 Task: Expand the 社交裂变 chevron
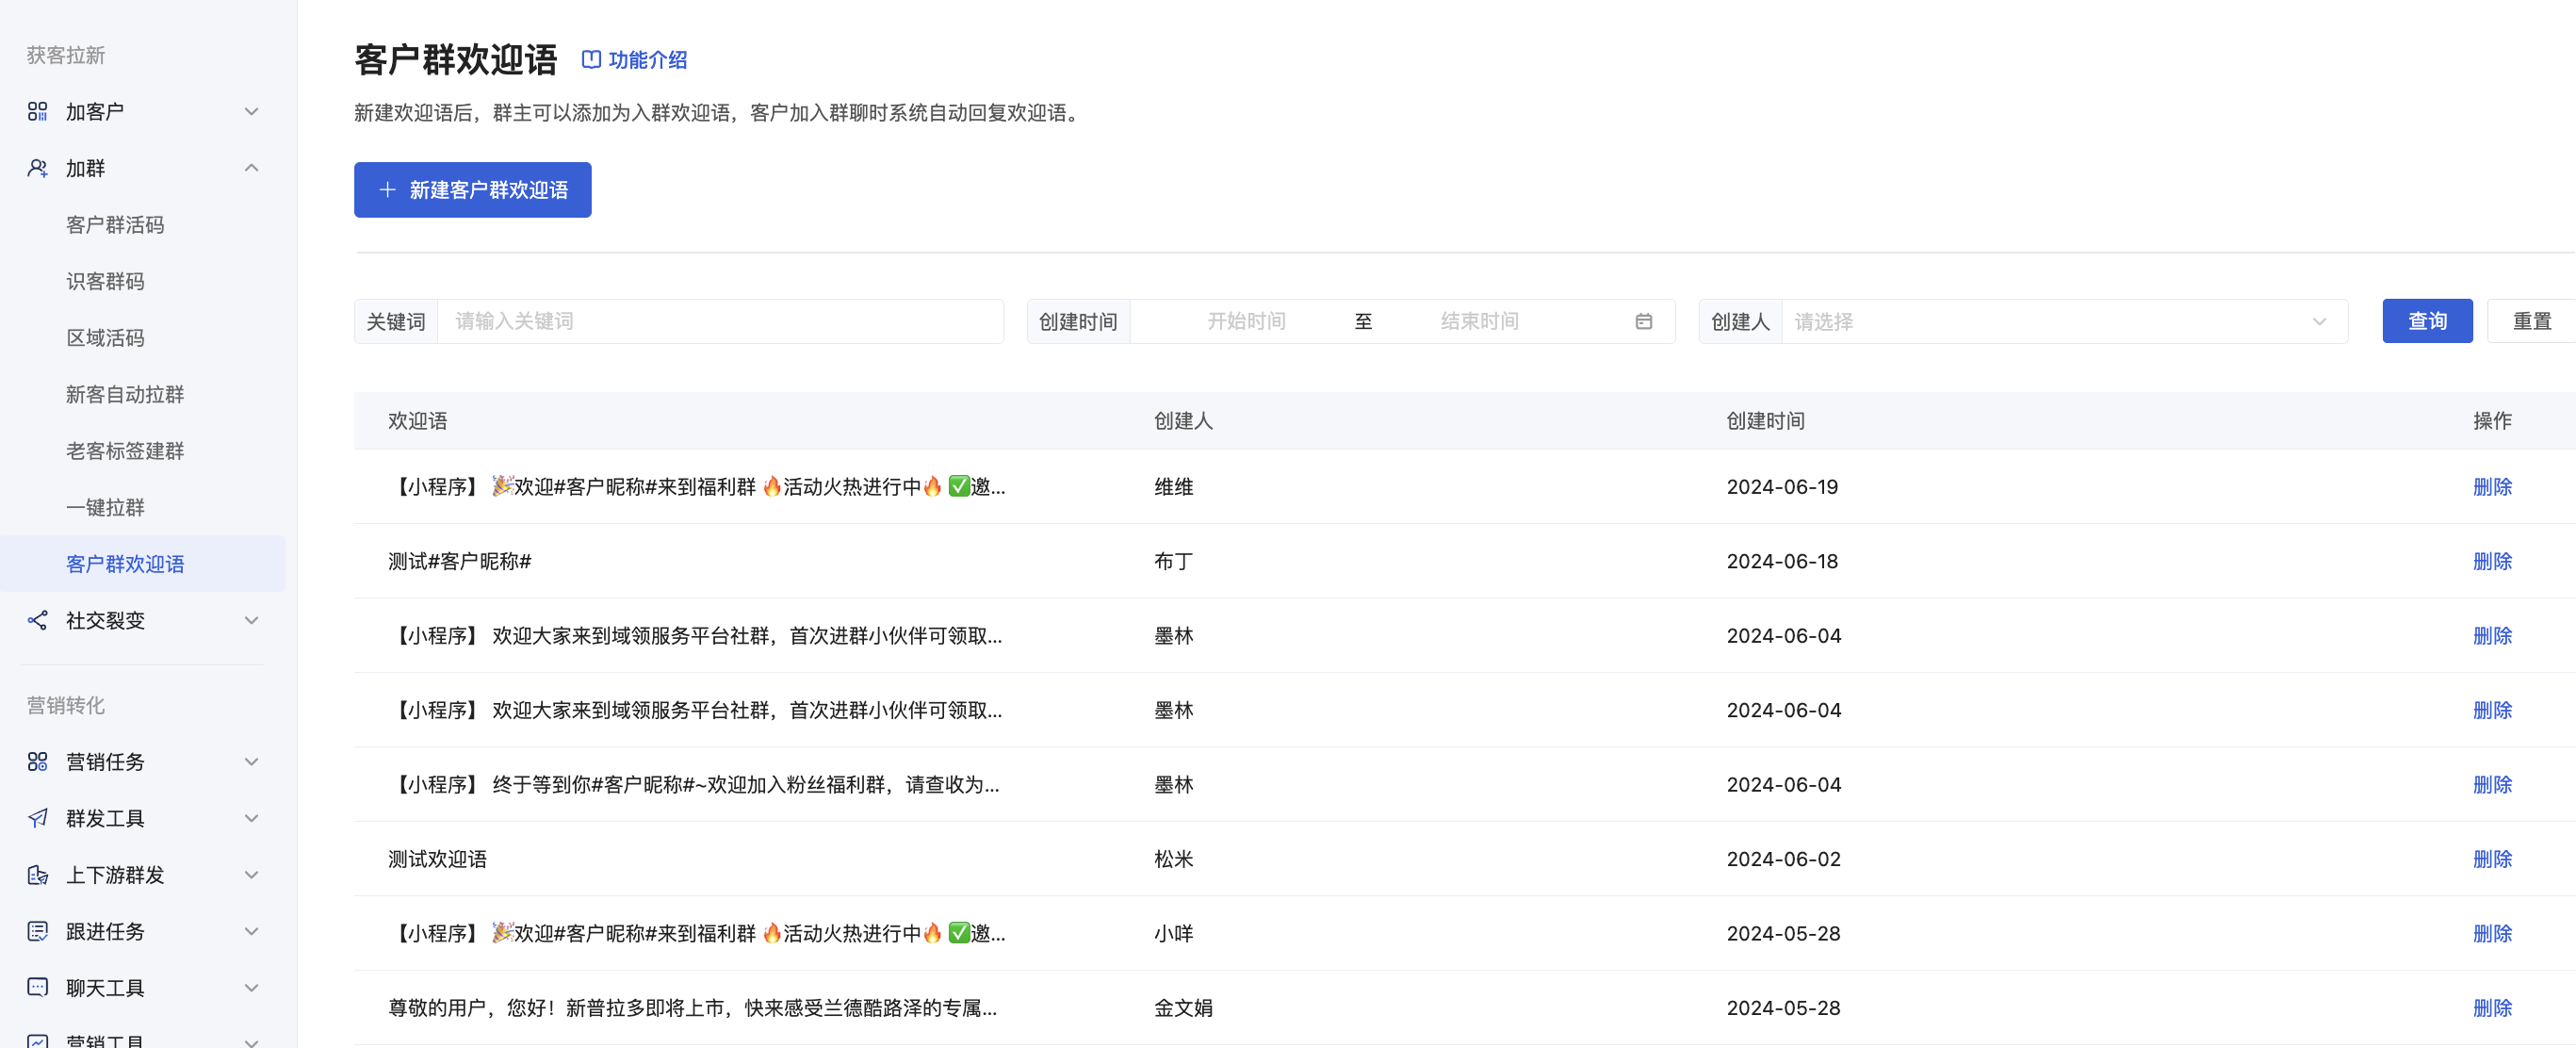click(252, 620)
